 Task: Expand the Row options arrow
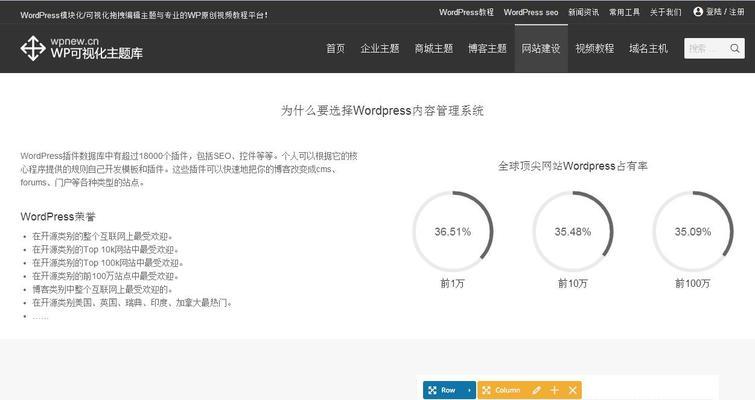[x=469, y=390]
